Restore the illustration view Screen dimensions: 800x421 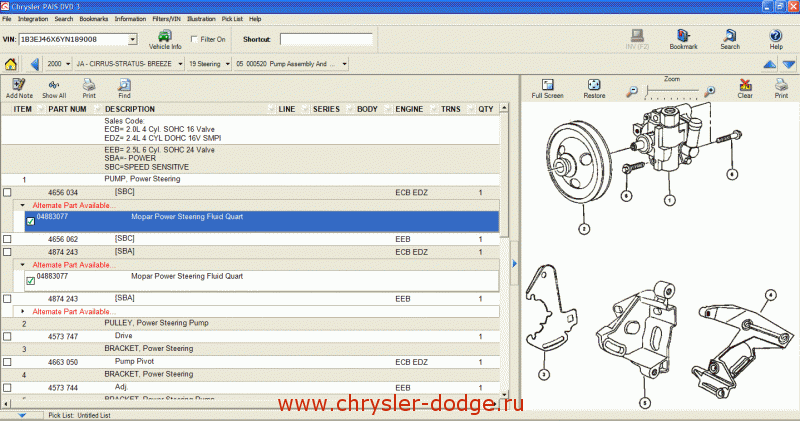[x=594, y=89]
